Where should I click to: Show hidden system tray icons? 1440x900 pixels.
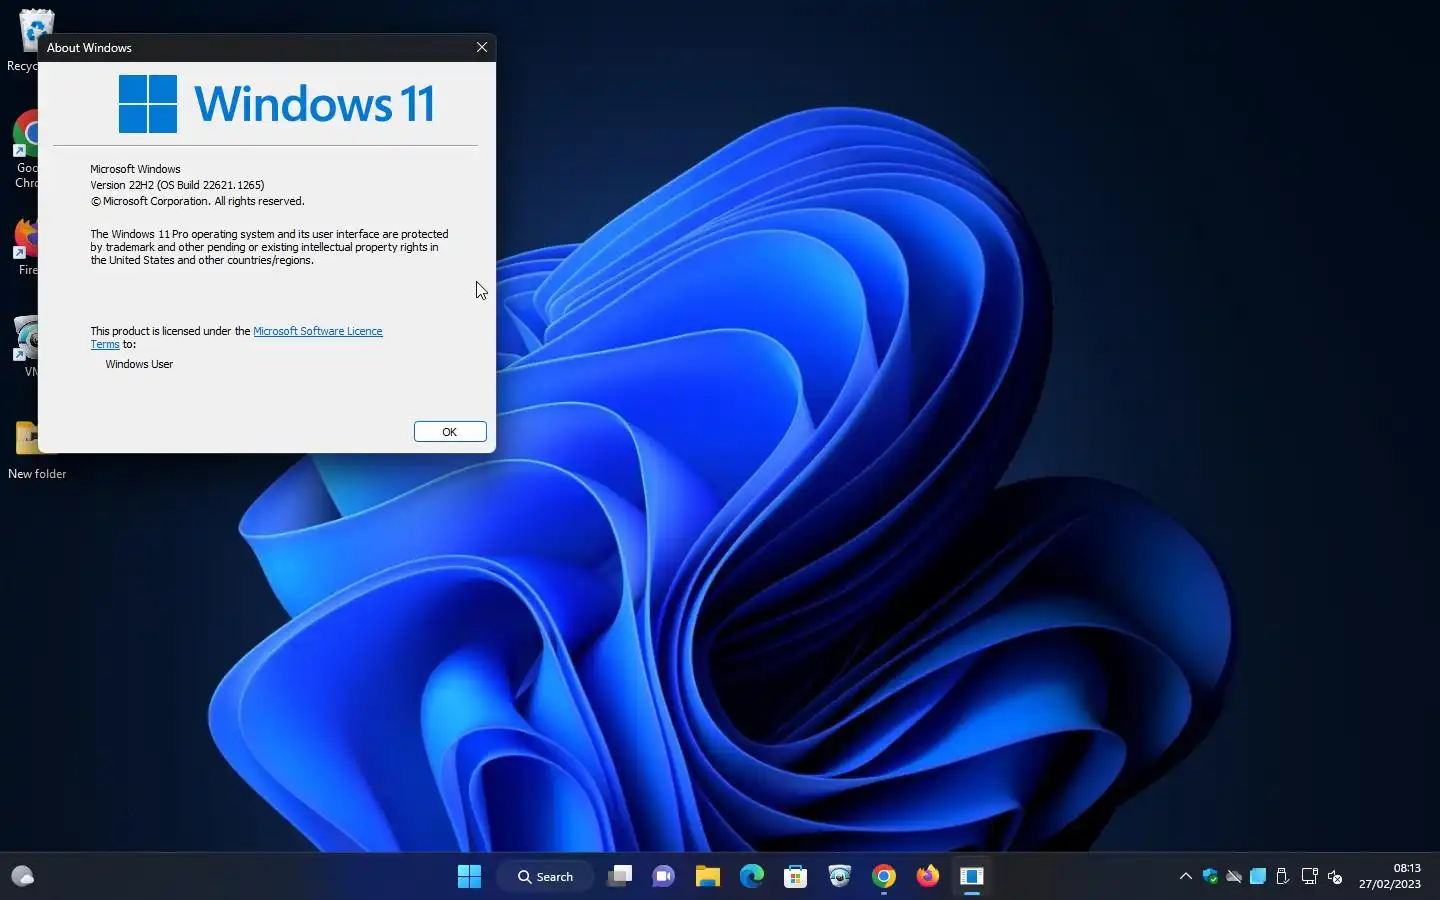[1186, 877]
